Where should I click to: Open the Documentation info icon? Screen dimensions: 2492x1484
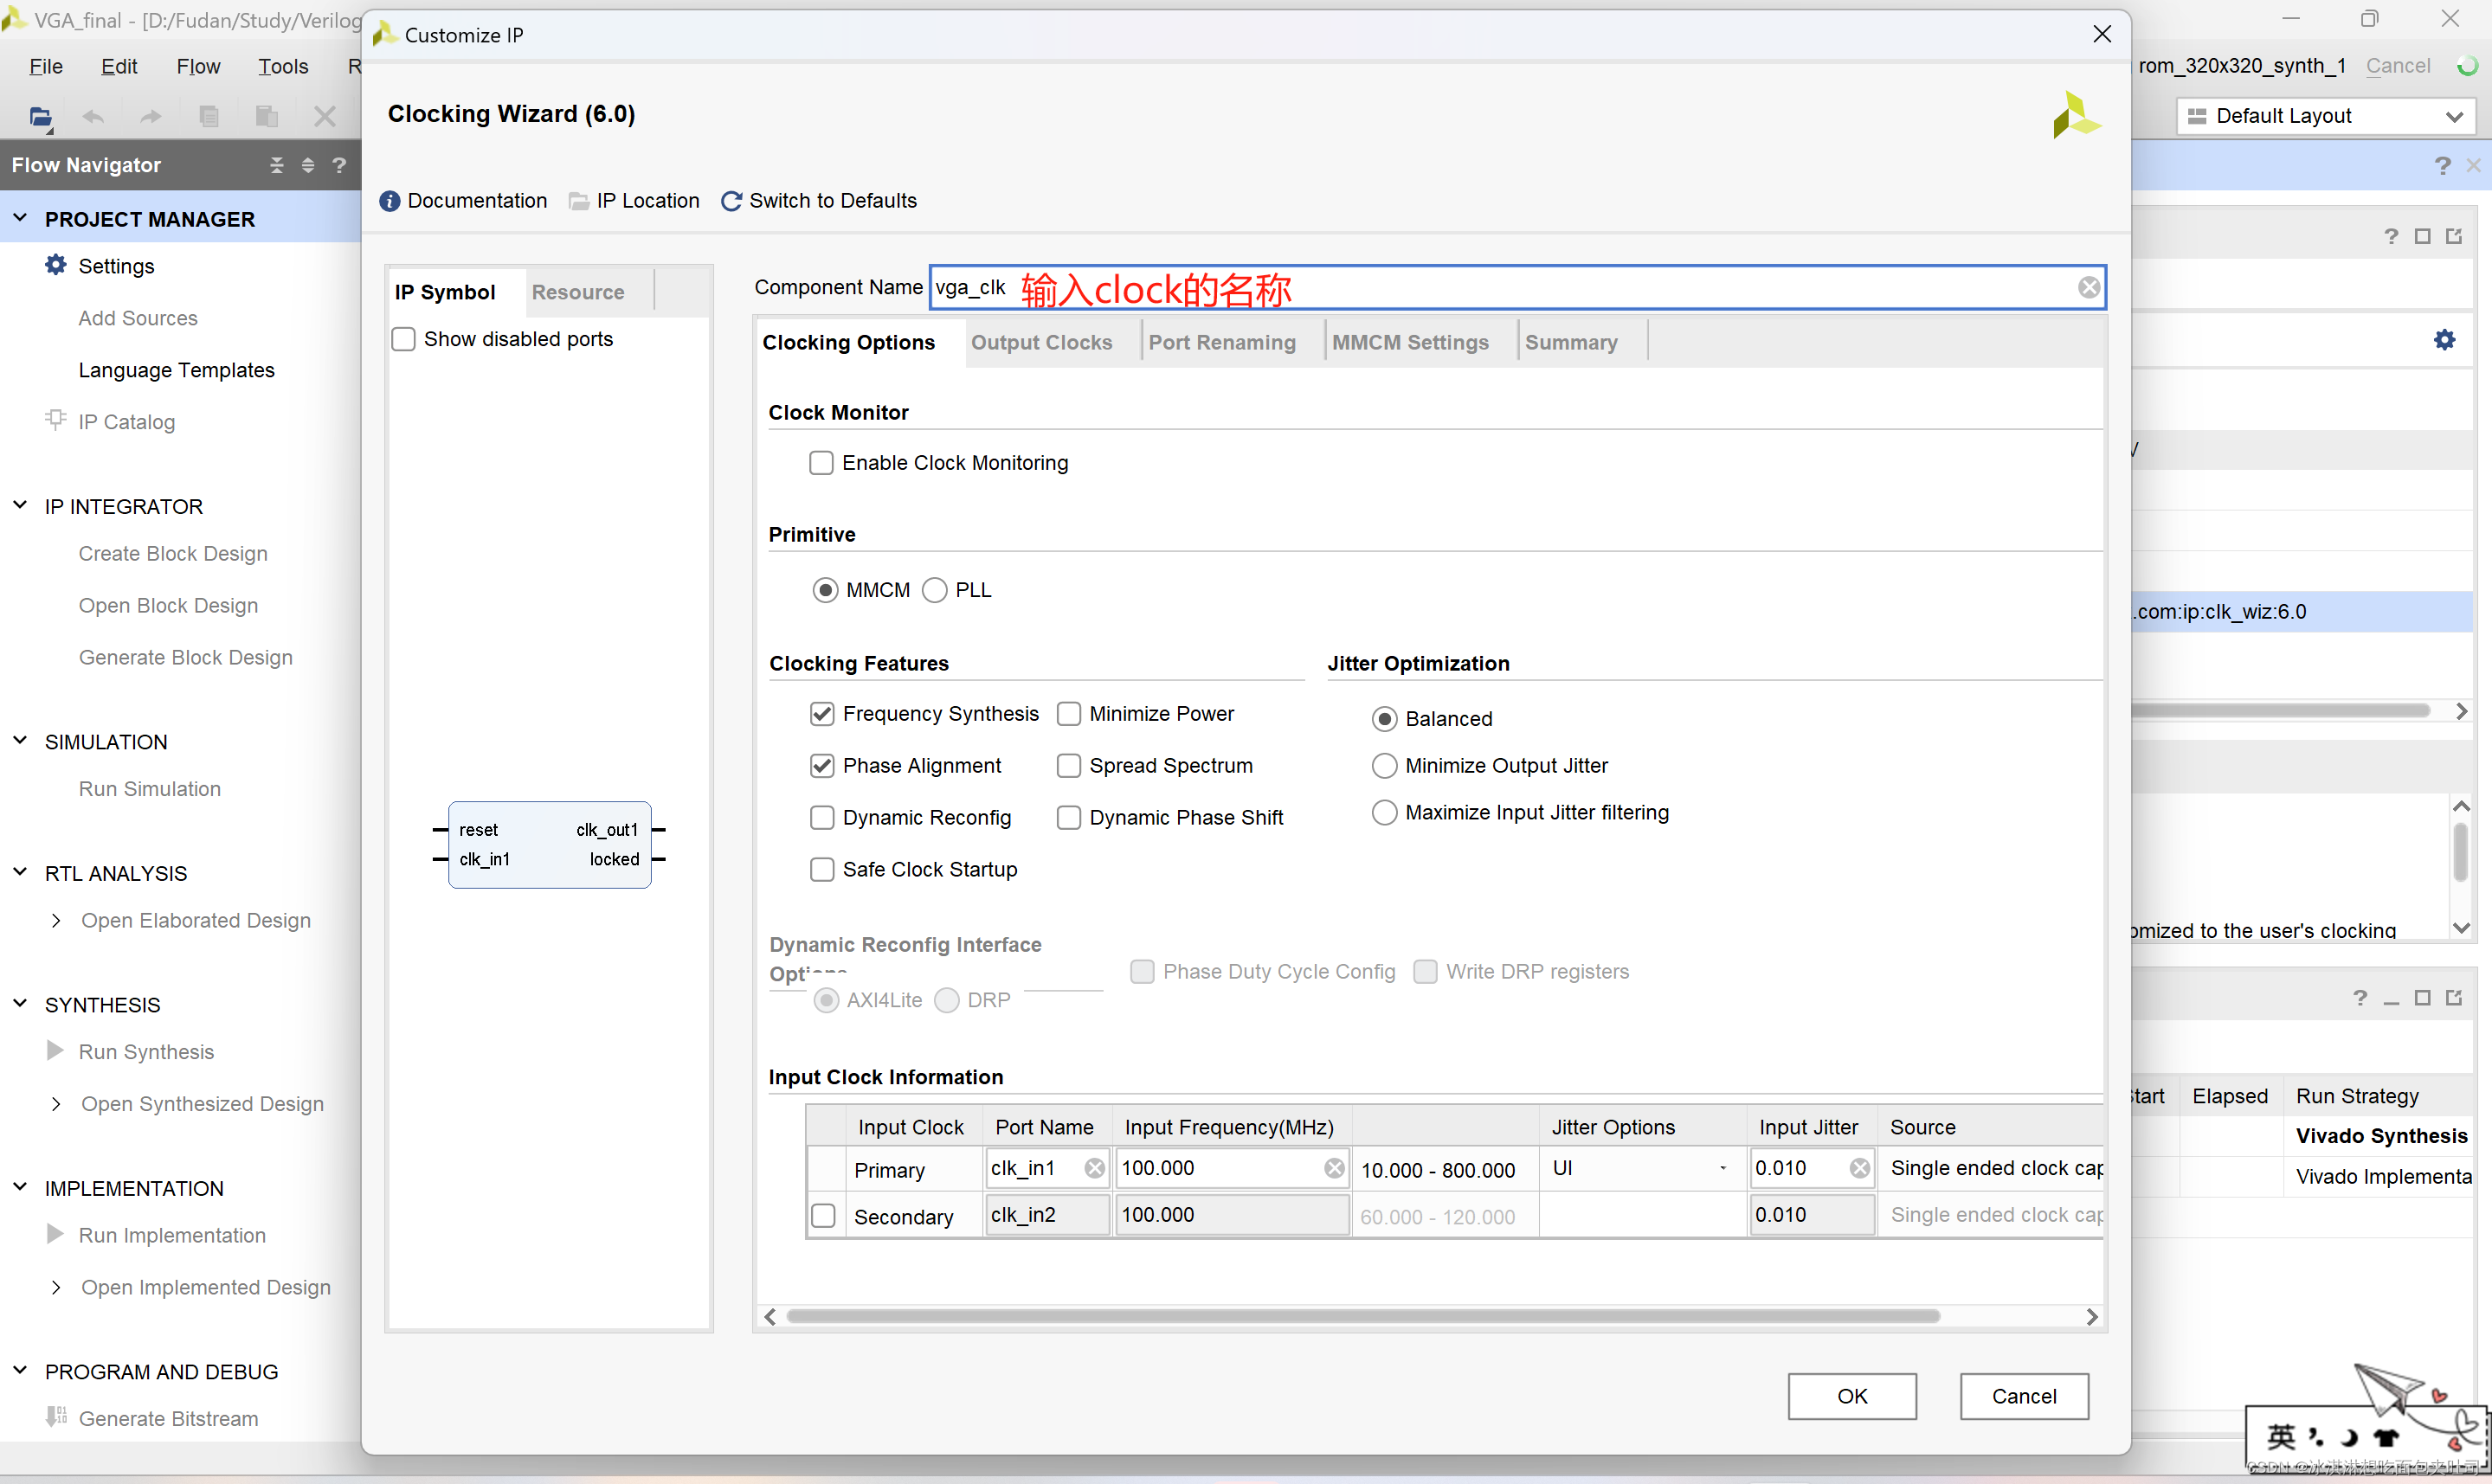pyautogui.click(x=390, y=201)
